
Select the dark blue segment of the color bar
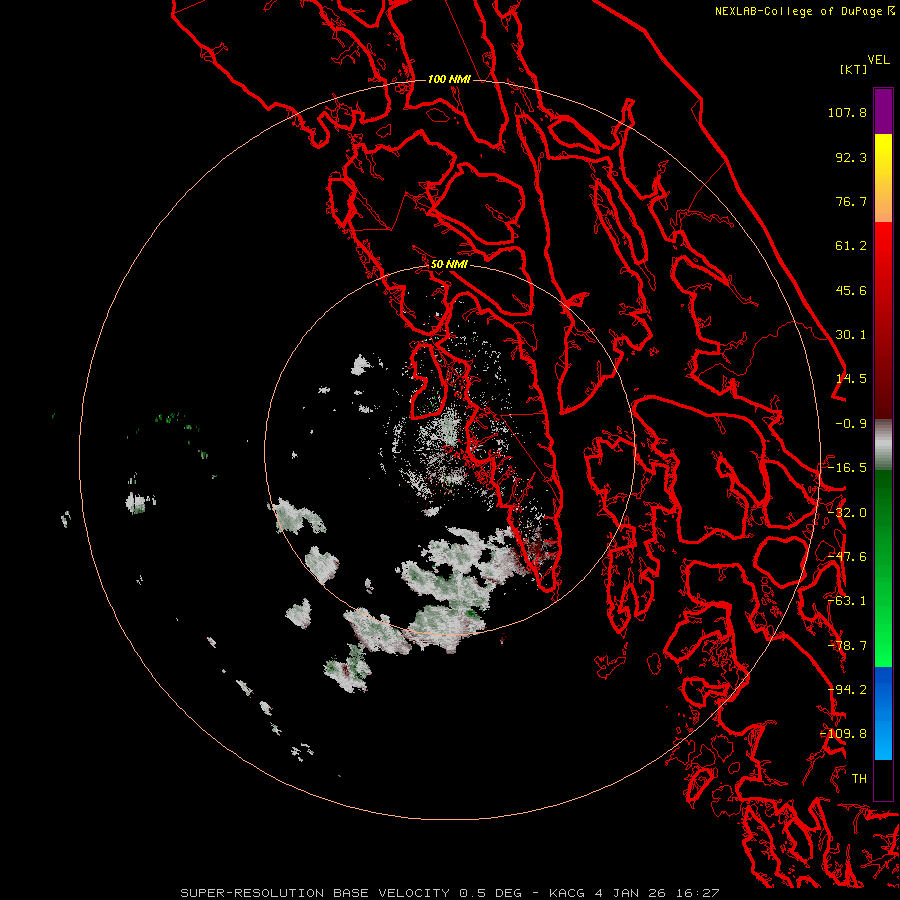[x=883, y=686]
